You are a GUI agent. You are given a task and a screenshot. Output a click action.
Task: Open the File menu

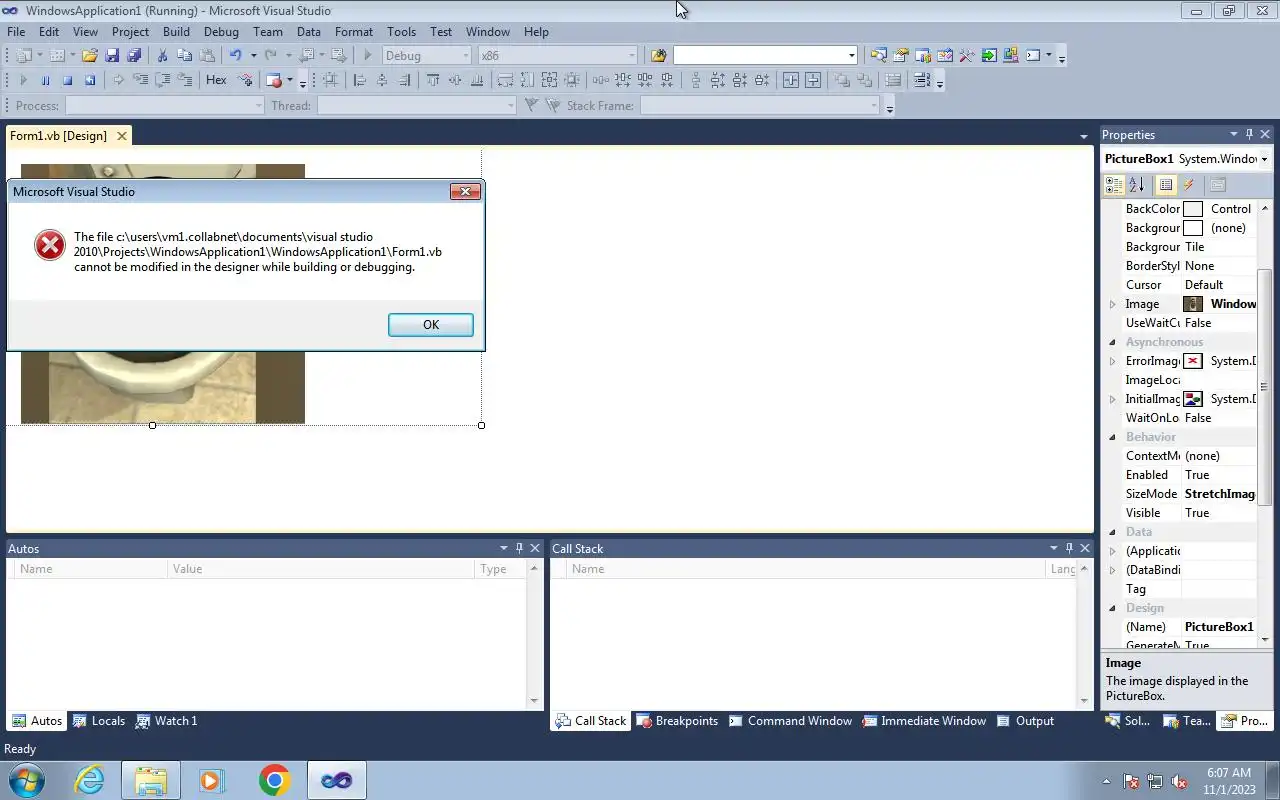(x=16, y=31)
